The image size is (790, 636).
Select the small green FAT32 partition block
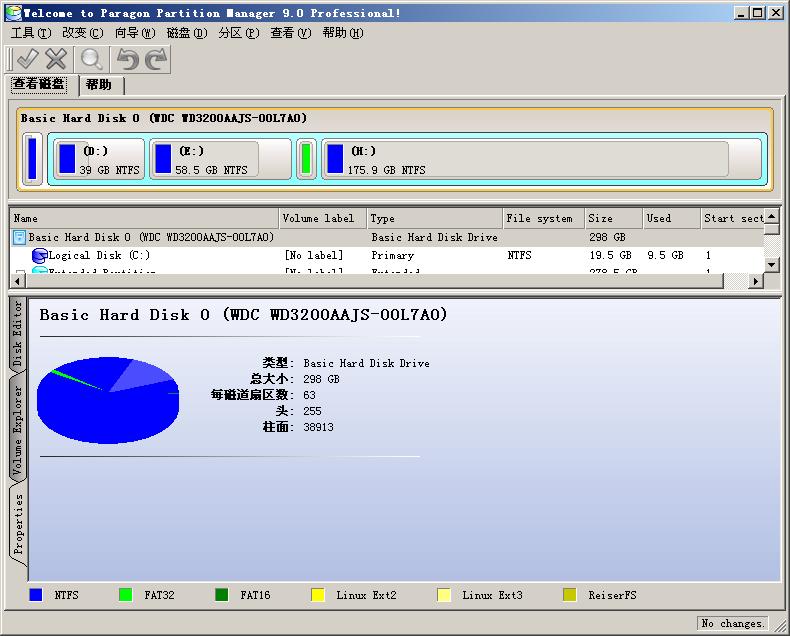click(x=306, y=159)
